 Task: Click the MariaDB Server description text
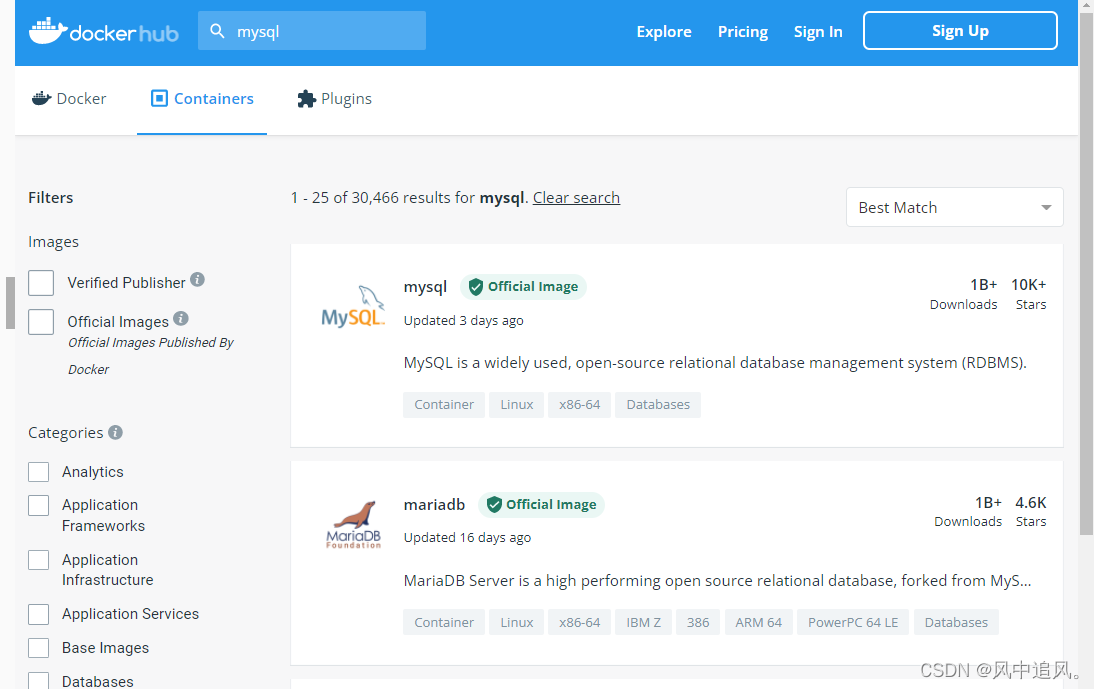(717, 580)
